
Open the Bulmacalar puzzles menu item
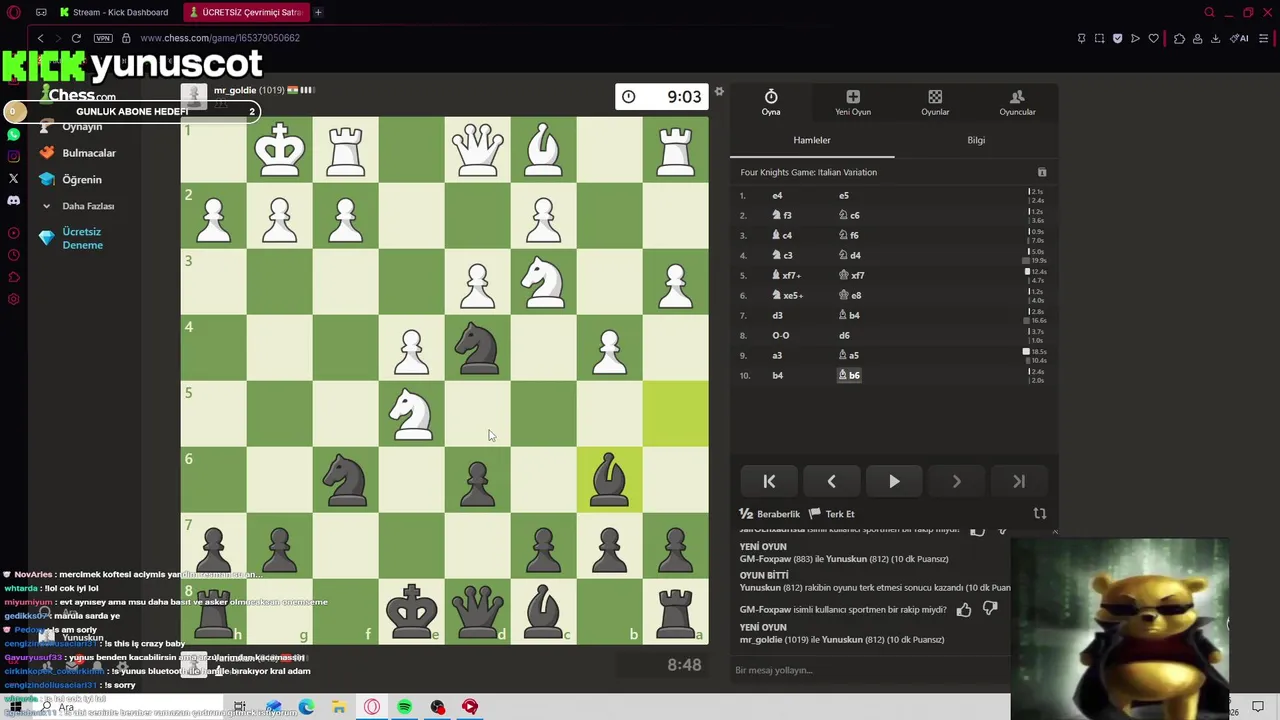click(78, 153)
